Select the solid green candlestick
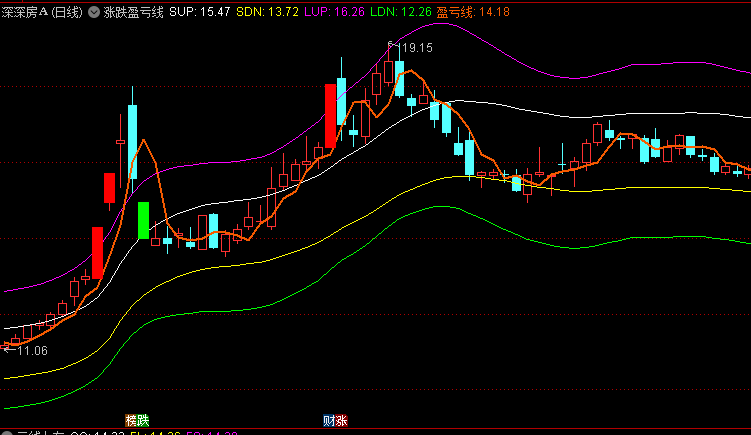This screenshot has height=435, width=751. click(143, 220)
